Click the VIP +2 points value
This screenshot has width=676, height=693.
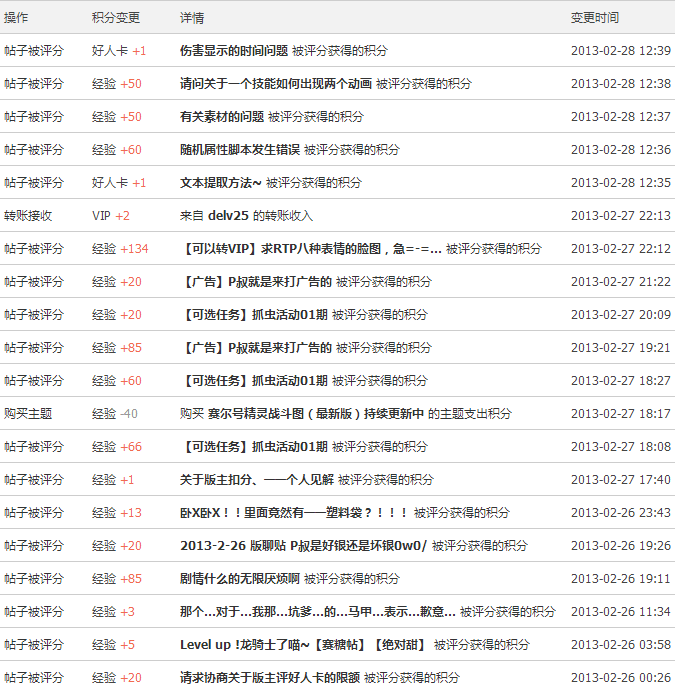pos(111,216)
